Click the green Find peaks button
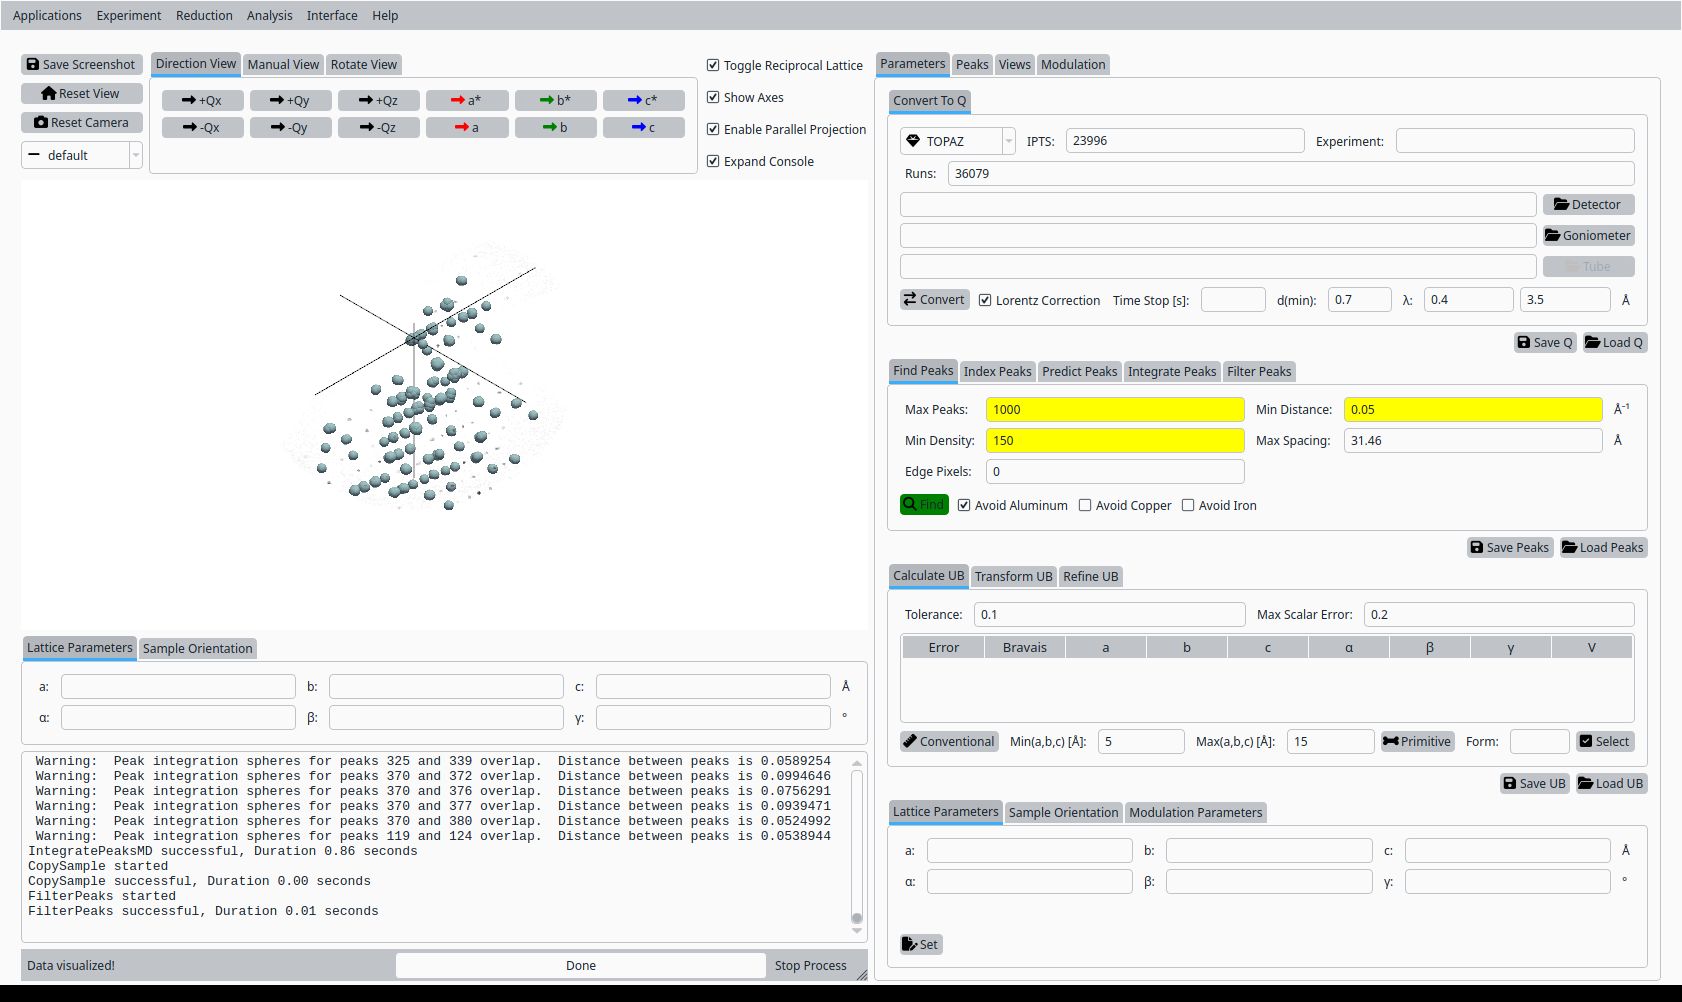 924,505
